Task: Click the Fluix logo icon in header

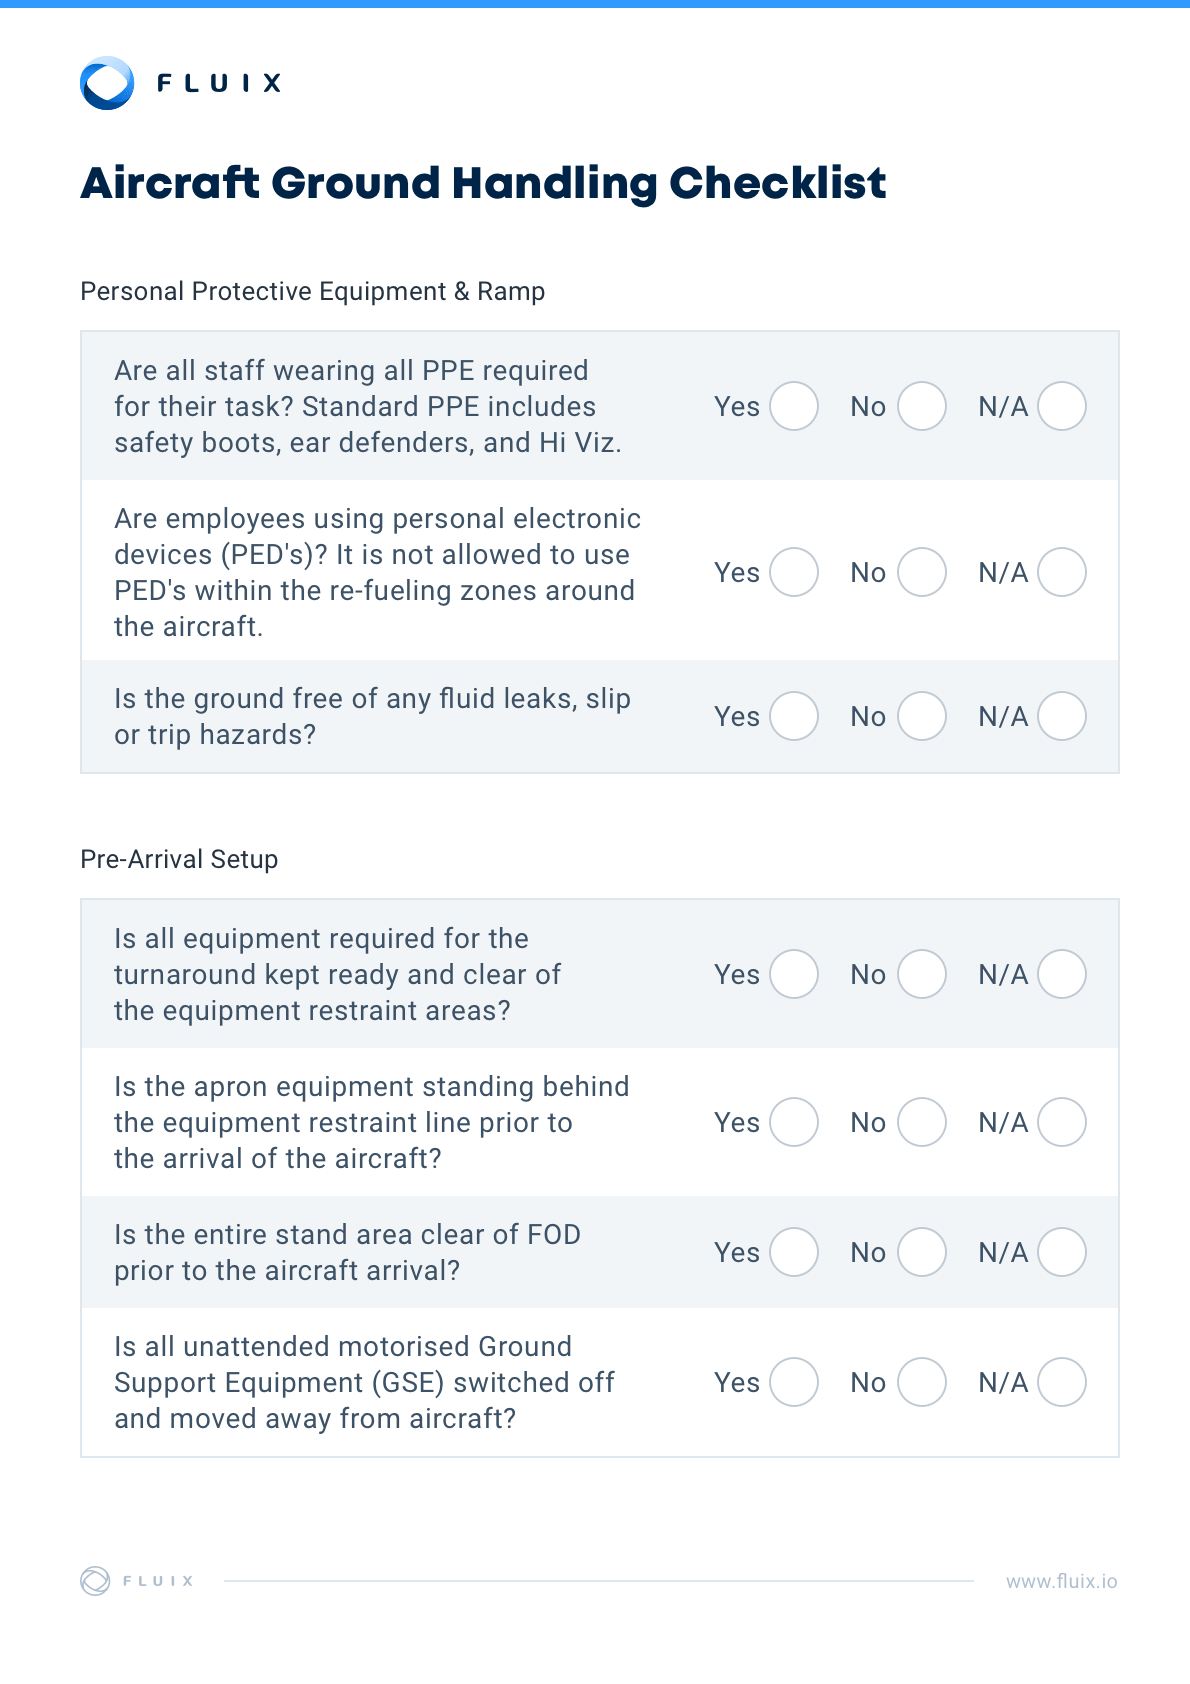Action: (107, 83)
